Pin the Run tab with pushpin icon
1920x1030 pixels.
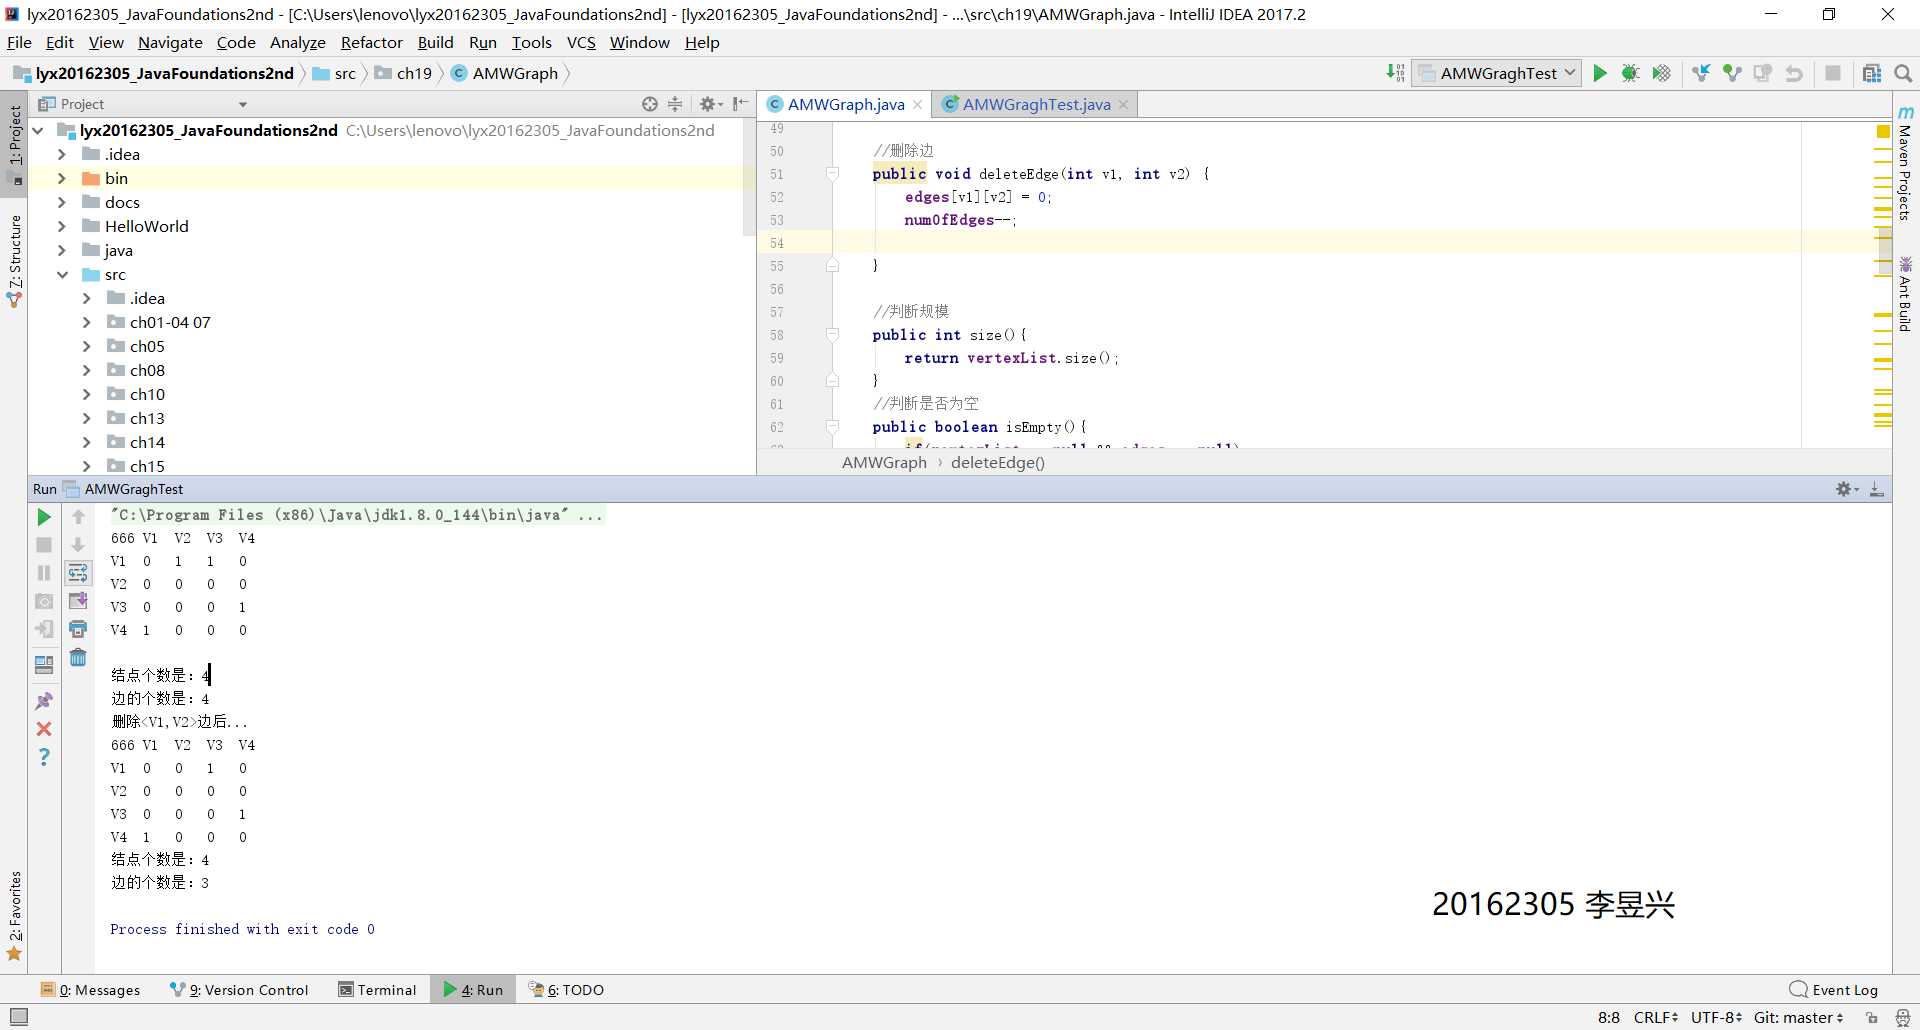pyautogui.click(x=44, y=701)
